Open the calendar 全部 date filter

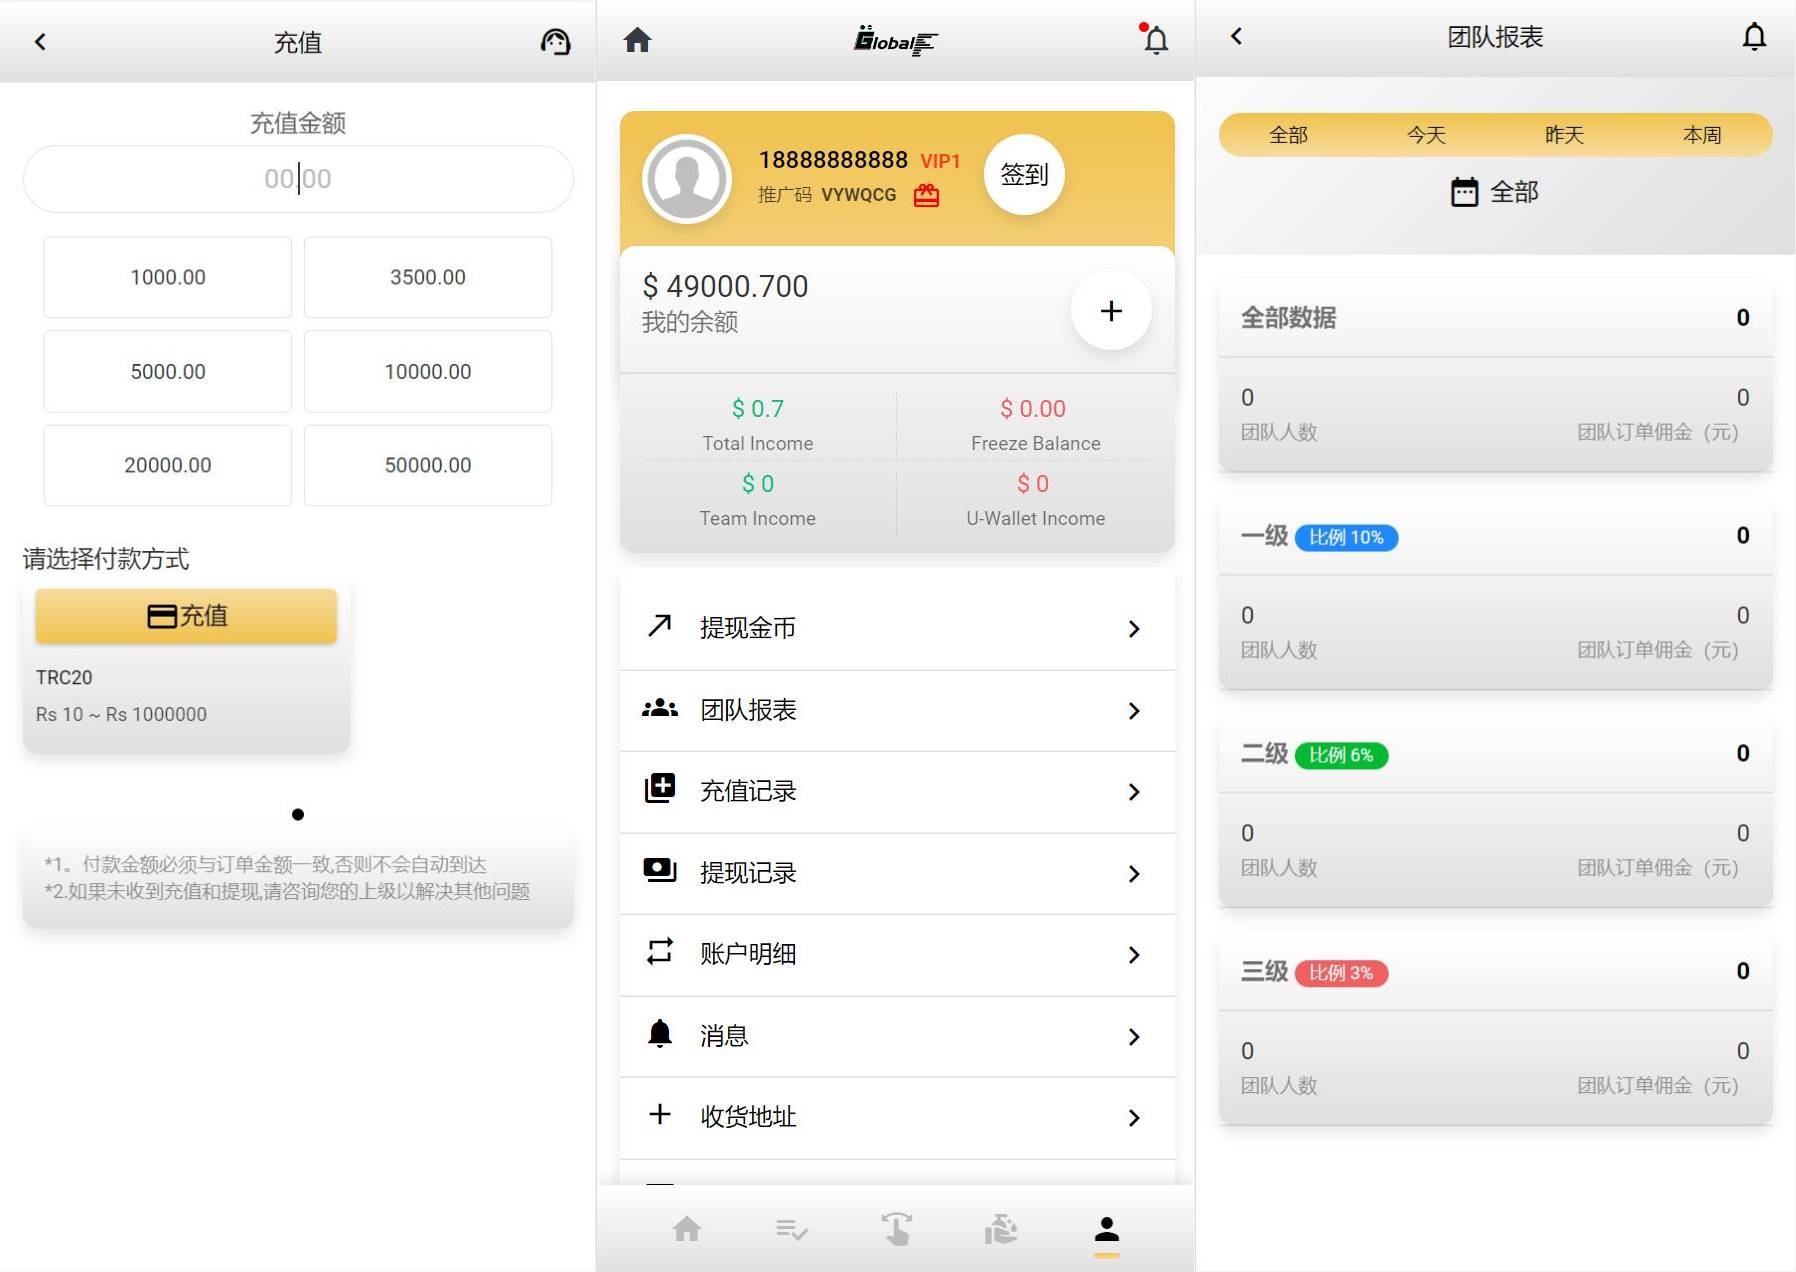pyautogui.click(x=1494, y=191)
